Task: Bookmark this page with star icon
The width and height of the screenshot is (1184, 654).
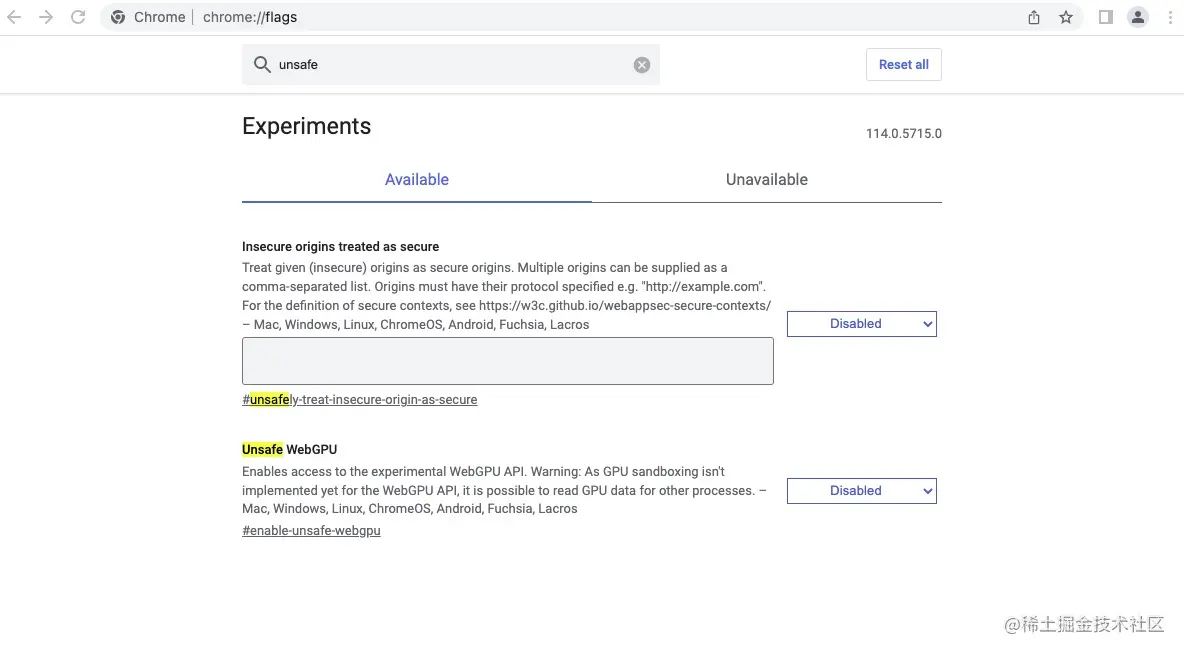Action: point(1066,17)
